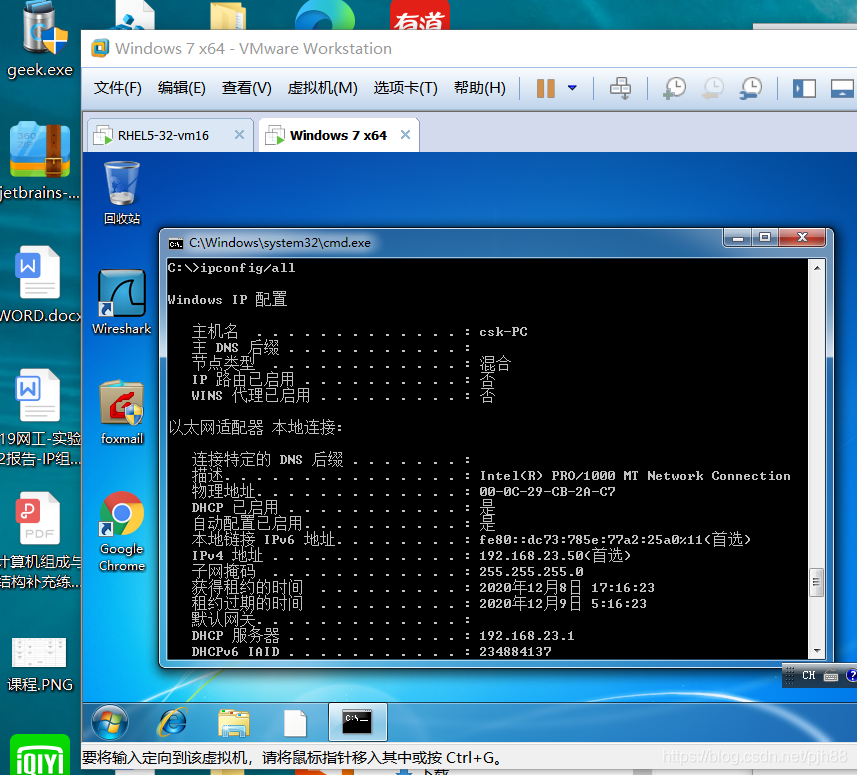Click the blank document icon on VM taskbar
This screenshot has width=857, height=775.
pyautogui.click(x=295, y=723)
